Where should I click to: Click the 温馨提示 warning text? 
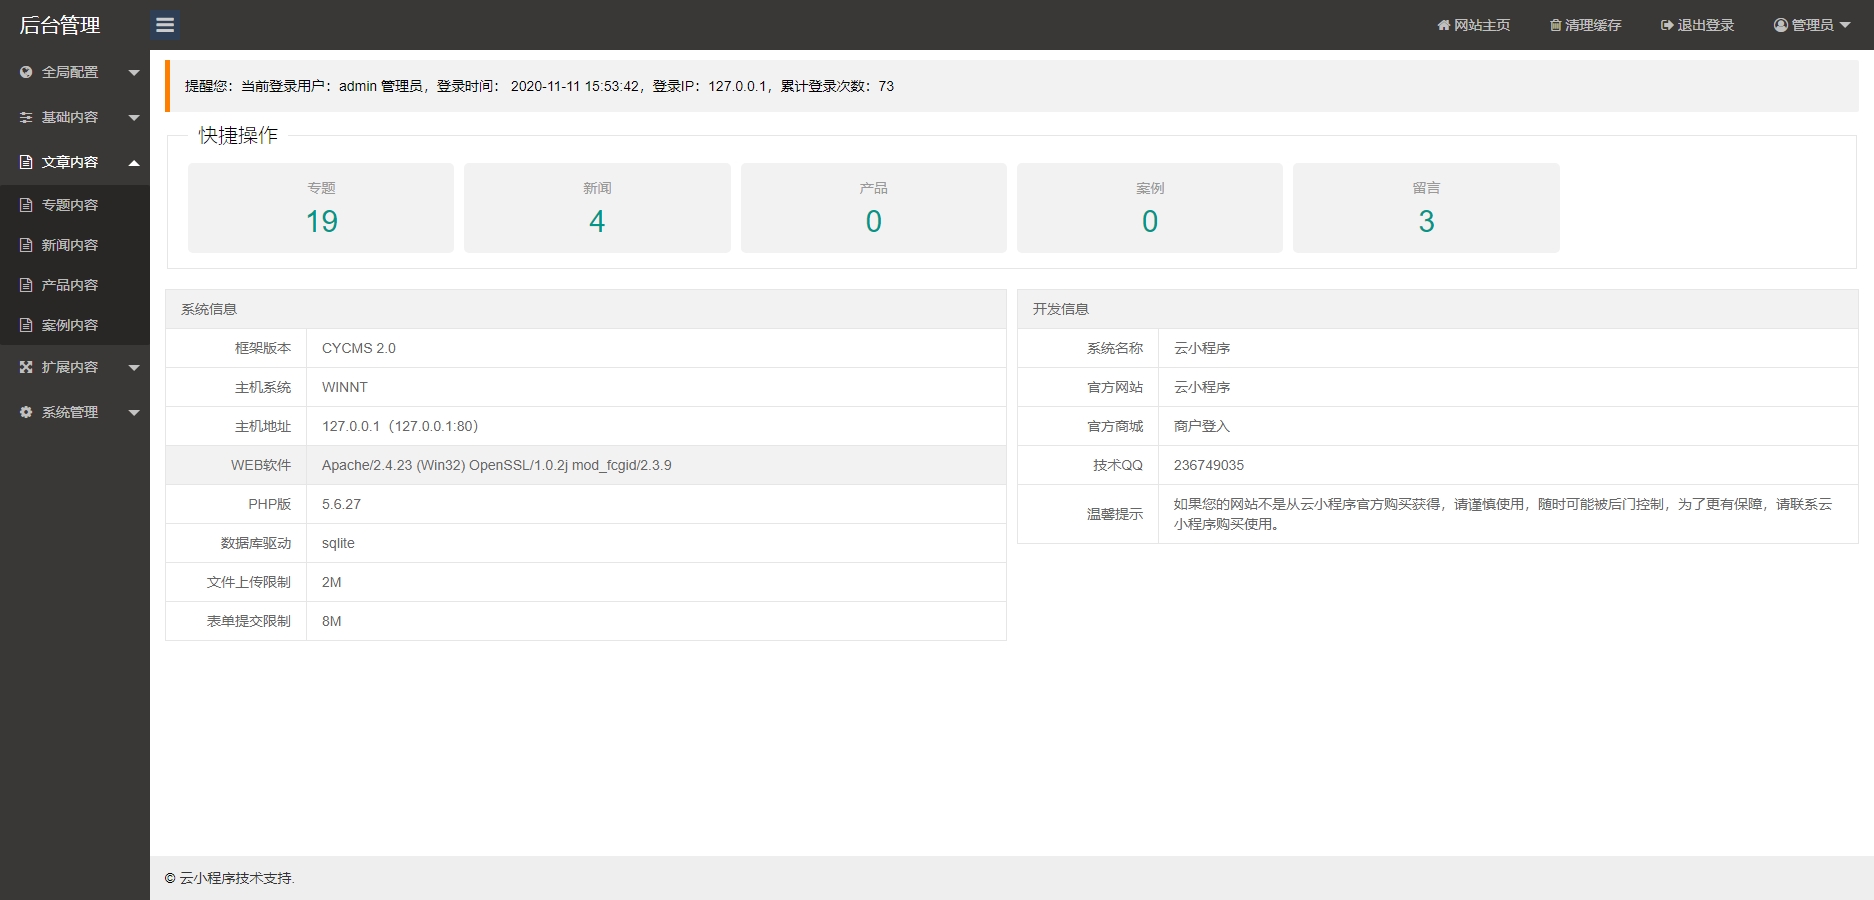pos(1503,514)
